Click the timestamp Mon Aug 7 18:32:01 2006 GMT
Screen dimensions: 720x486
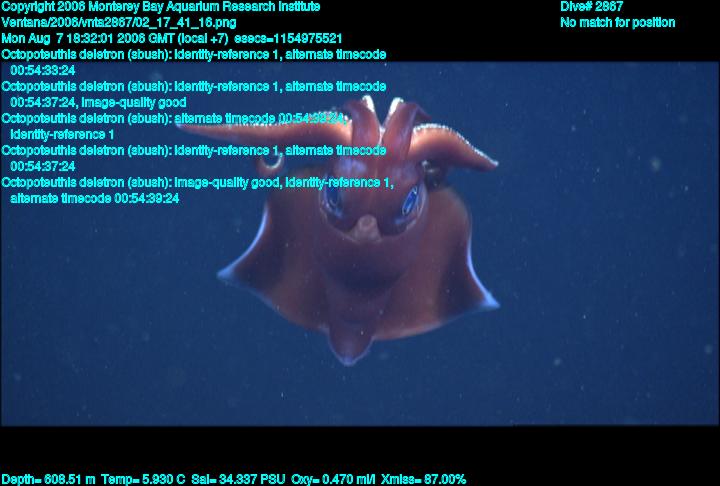click(x=87, y=39)
